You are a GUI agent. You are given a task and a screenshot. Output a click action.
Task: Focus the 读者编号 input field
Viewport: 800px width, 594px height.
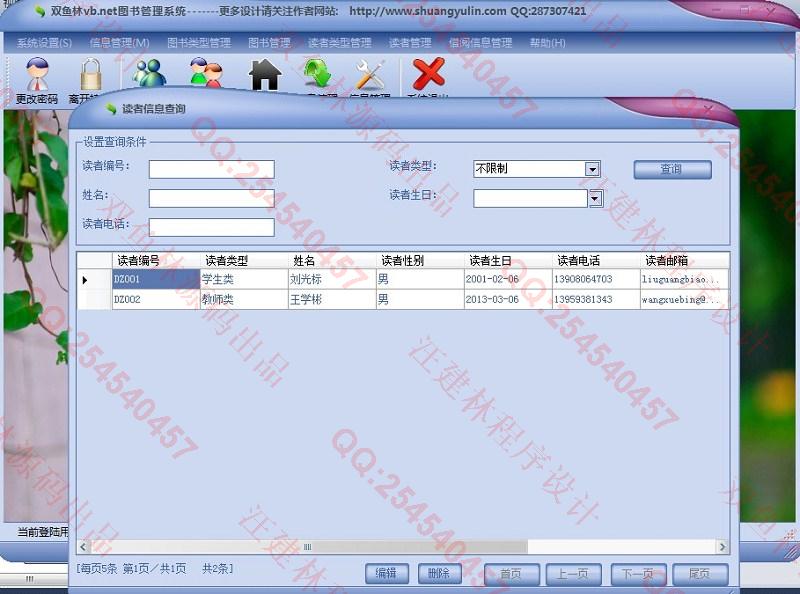click(212, 169)
